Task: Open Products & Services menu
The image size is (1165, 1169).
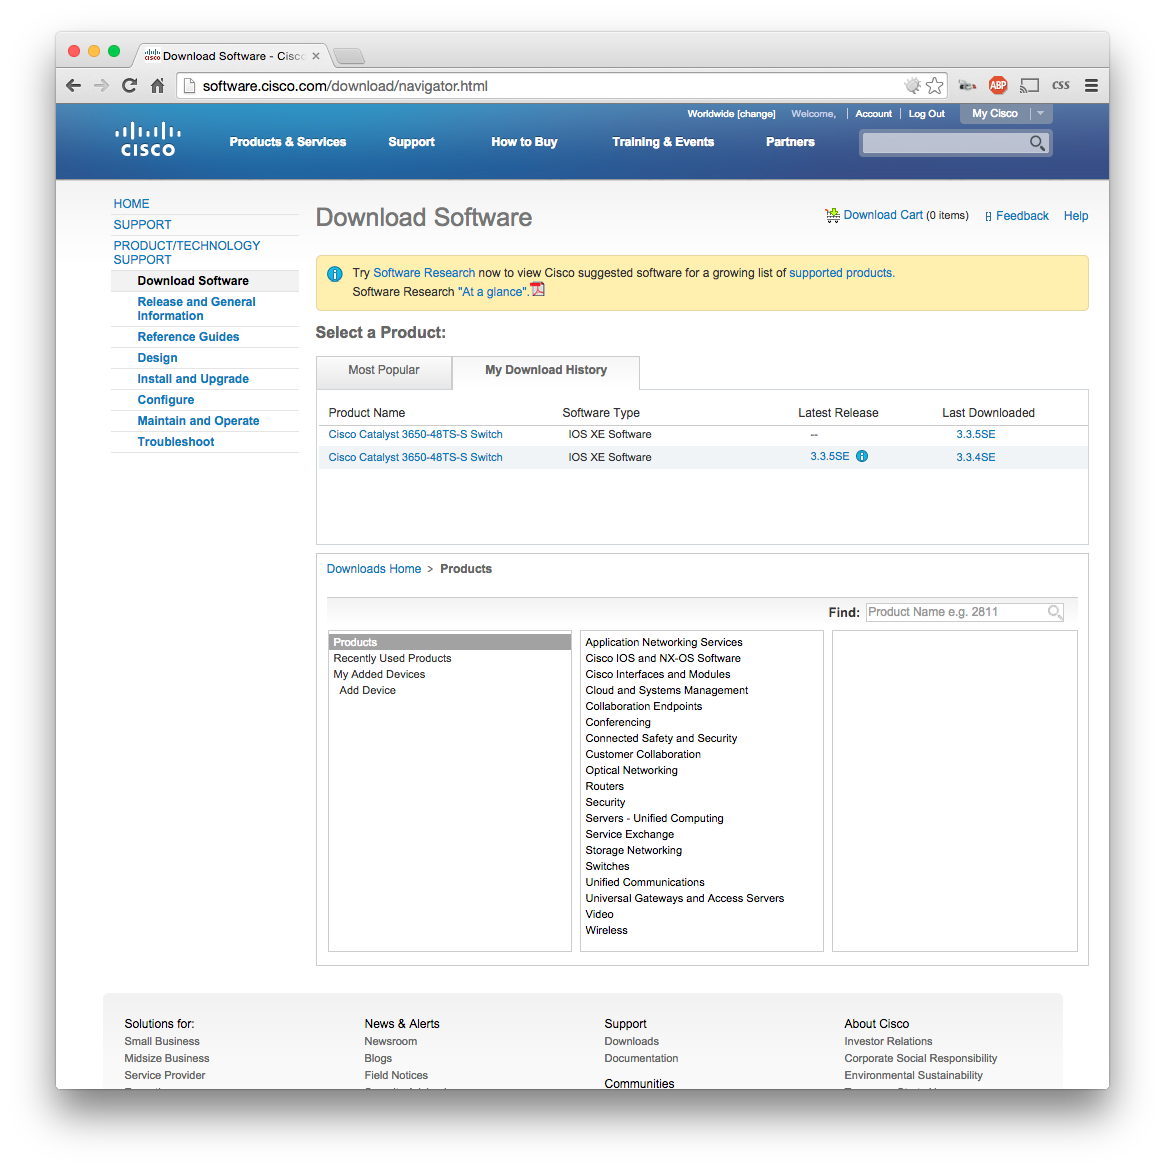Action: coord(288,142)
